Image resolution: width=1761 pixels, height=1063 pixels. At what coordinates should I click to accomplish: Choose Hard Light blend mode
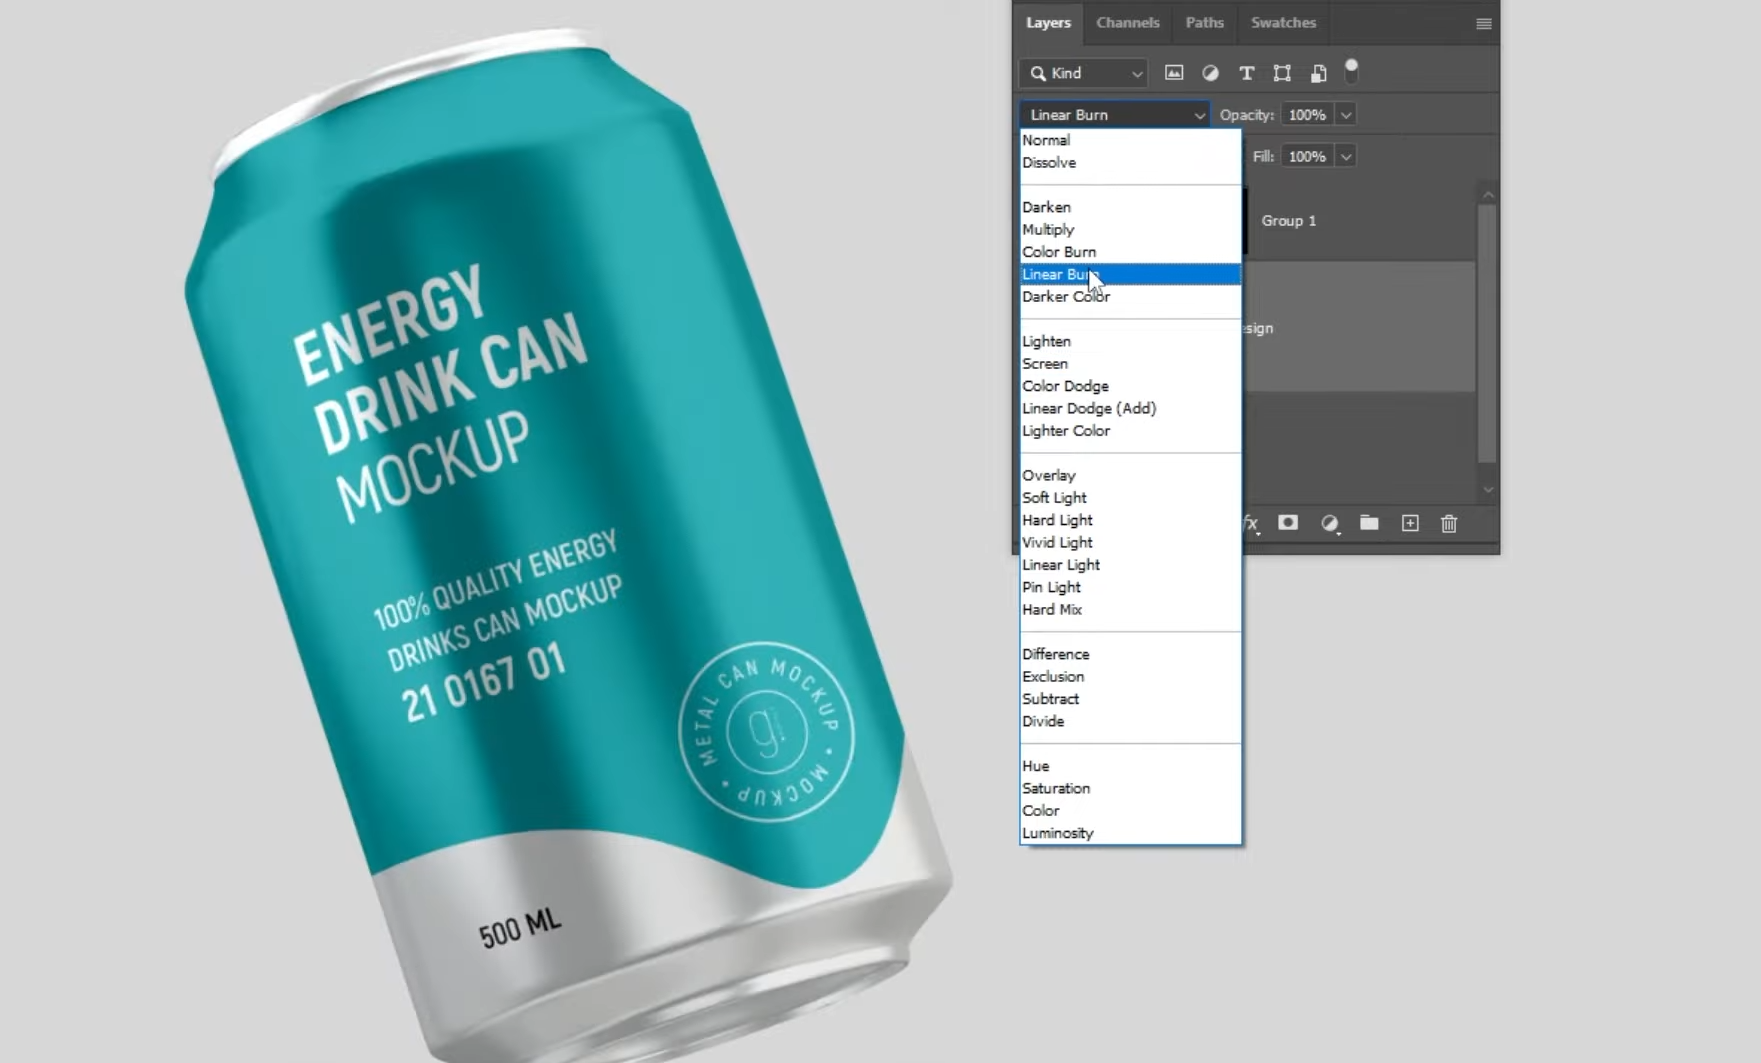click(x=1130, y=520)
